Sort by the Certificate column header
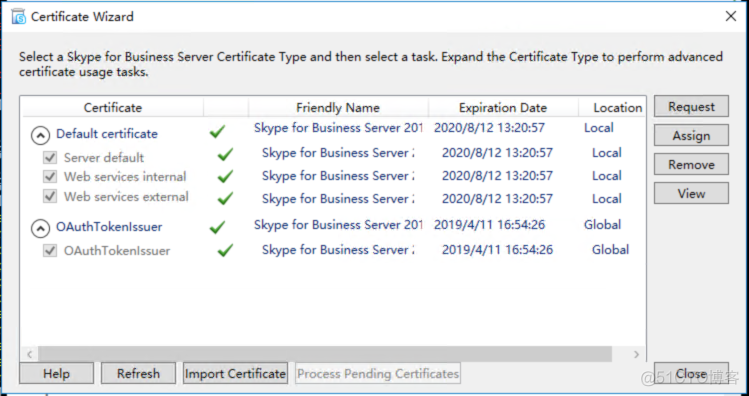 [113, 107]
